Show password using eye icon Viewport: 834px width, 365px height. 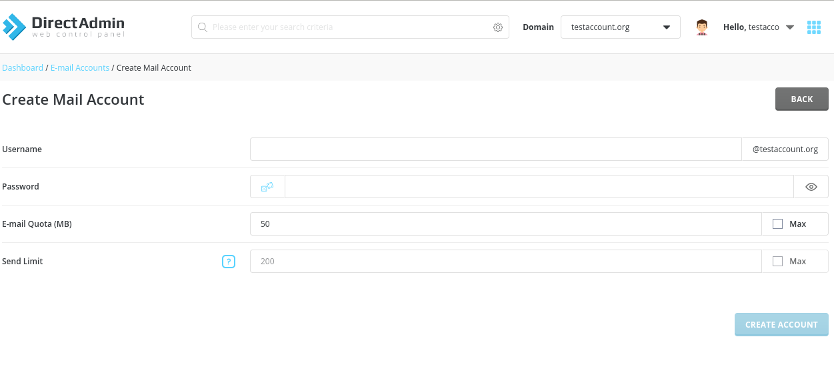(811, 187)
